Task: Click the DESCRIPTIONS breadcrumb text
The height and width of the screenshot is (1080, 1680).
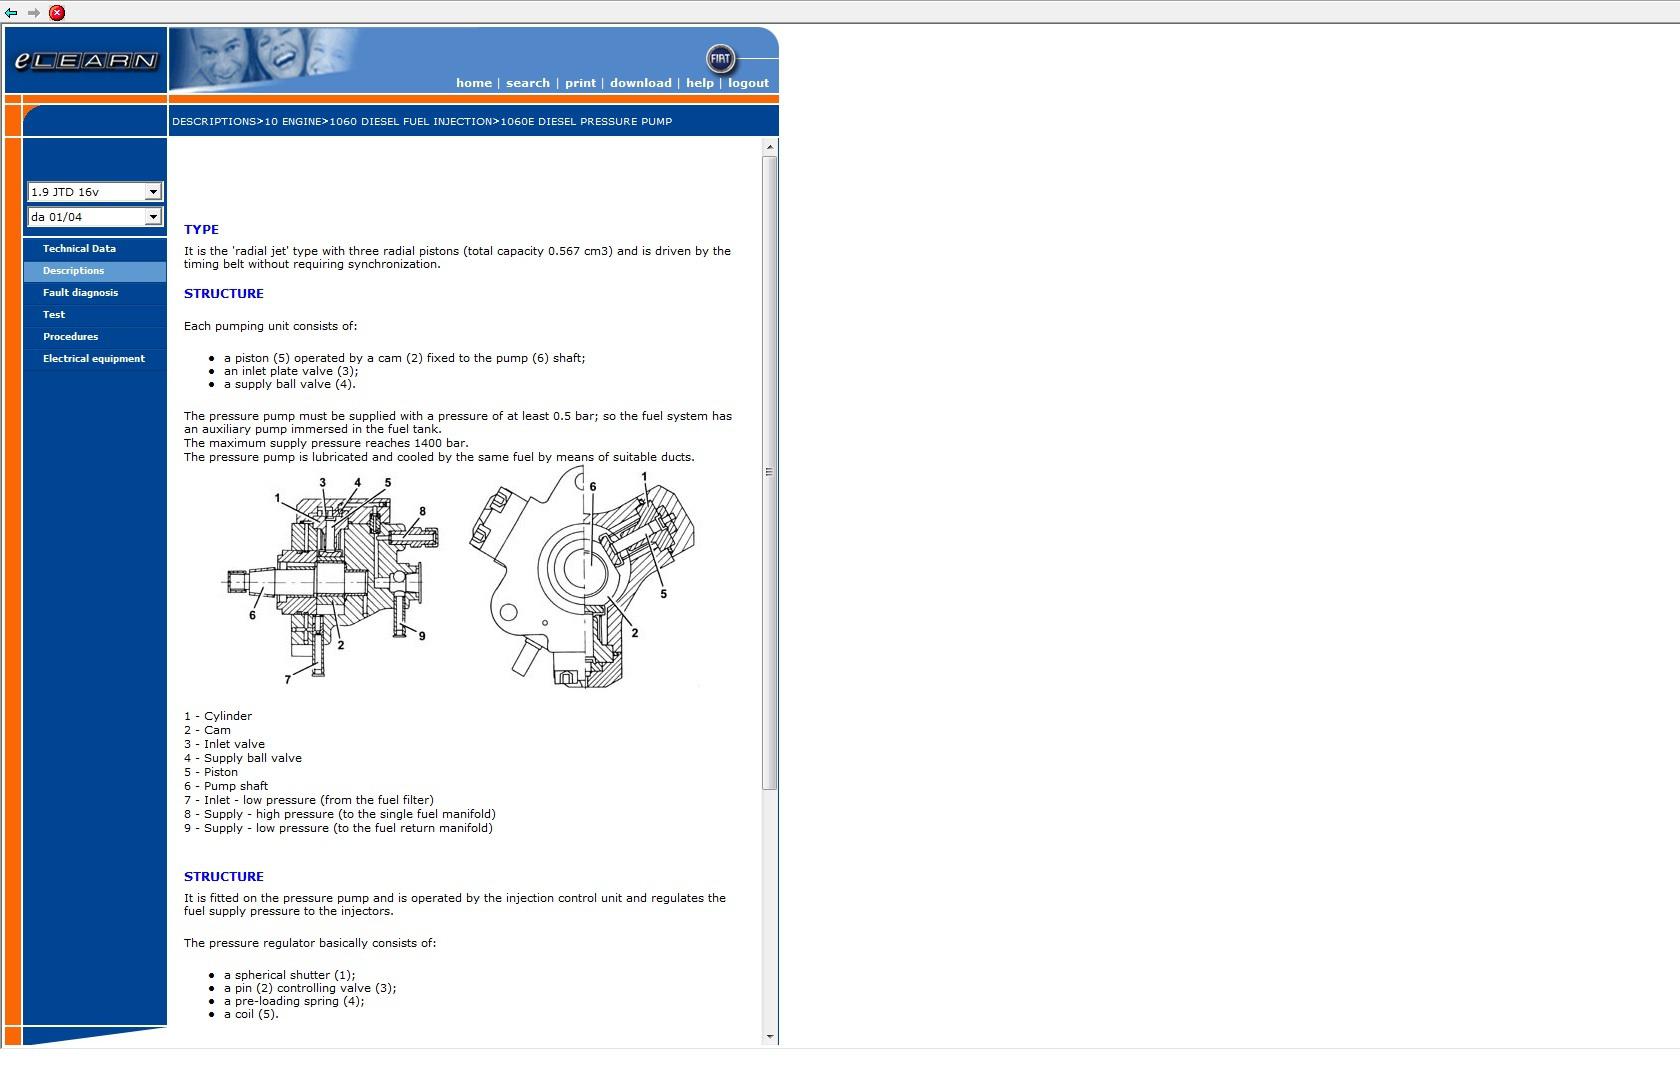Action: (x=214, y=122)
